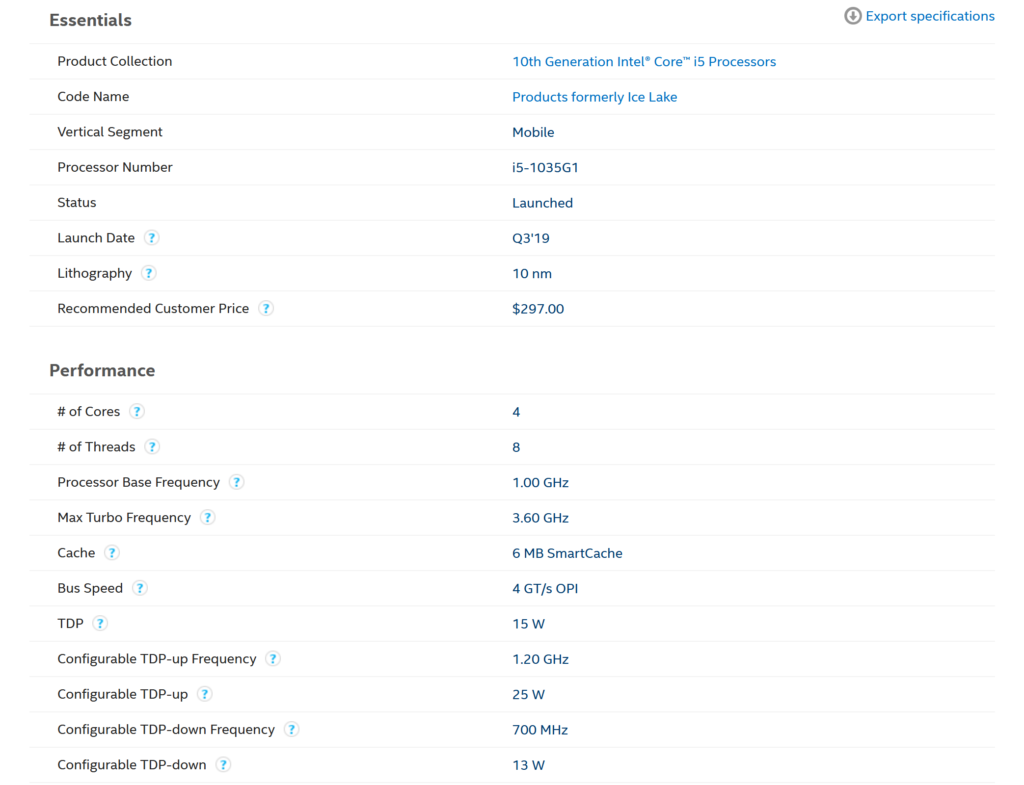Show help for Max Turbo Frequency
This screenshot has height=785, width=1024.
point(208,517)
